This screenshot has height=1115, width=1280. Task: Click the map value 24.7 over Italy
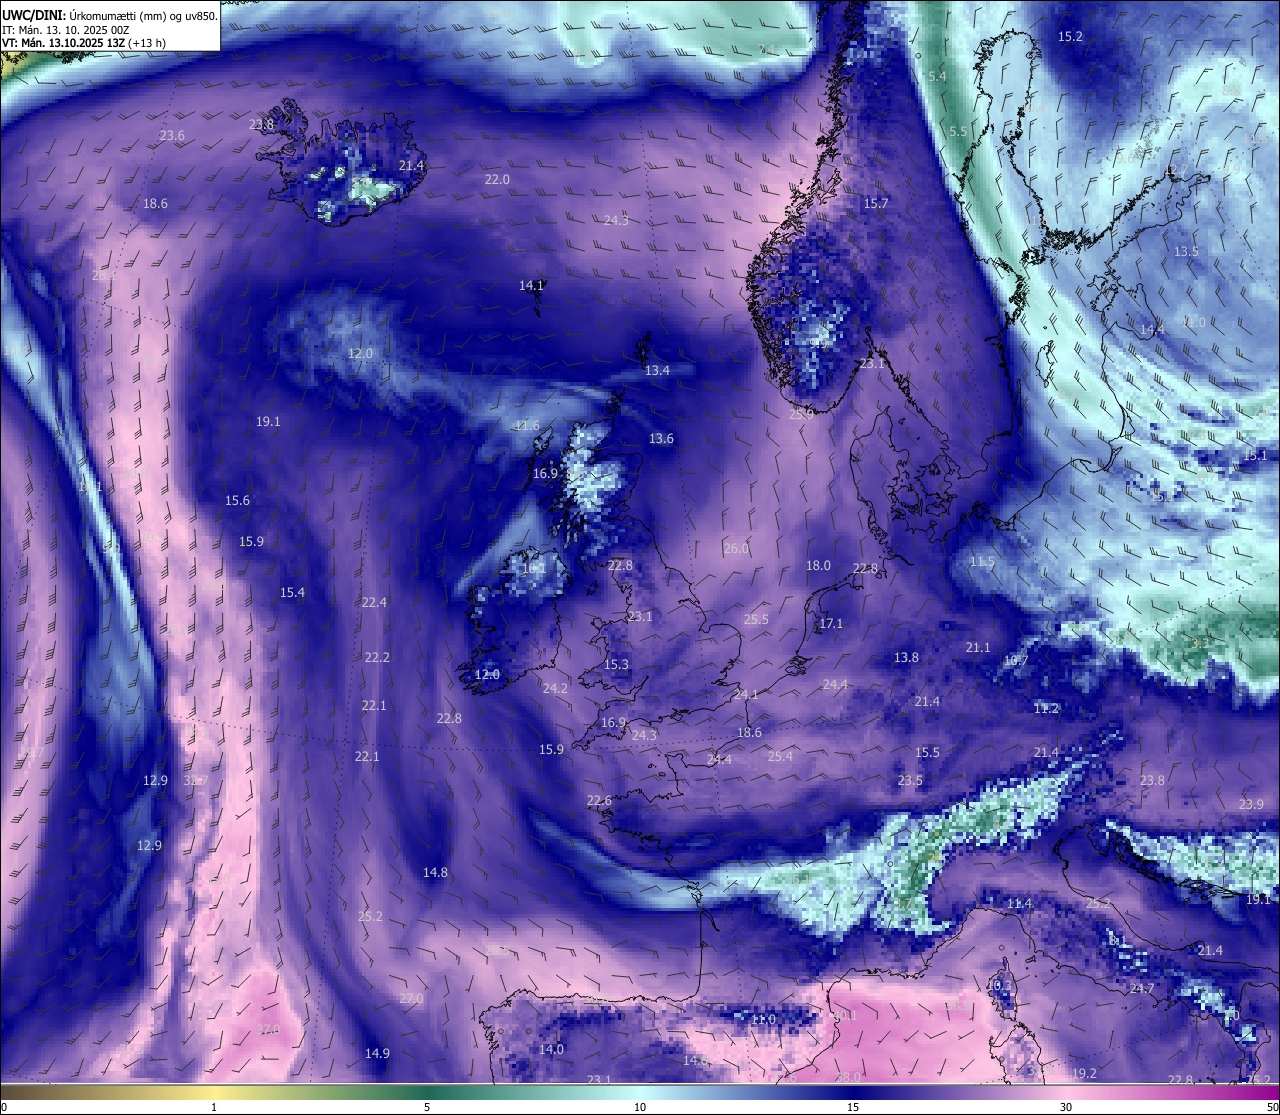point(1142,989)
